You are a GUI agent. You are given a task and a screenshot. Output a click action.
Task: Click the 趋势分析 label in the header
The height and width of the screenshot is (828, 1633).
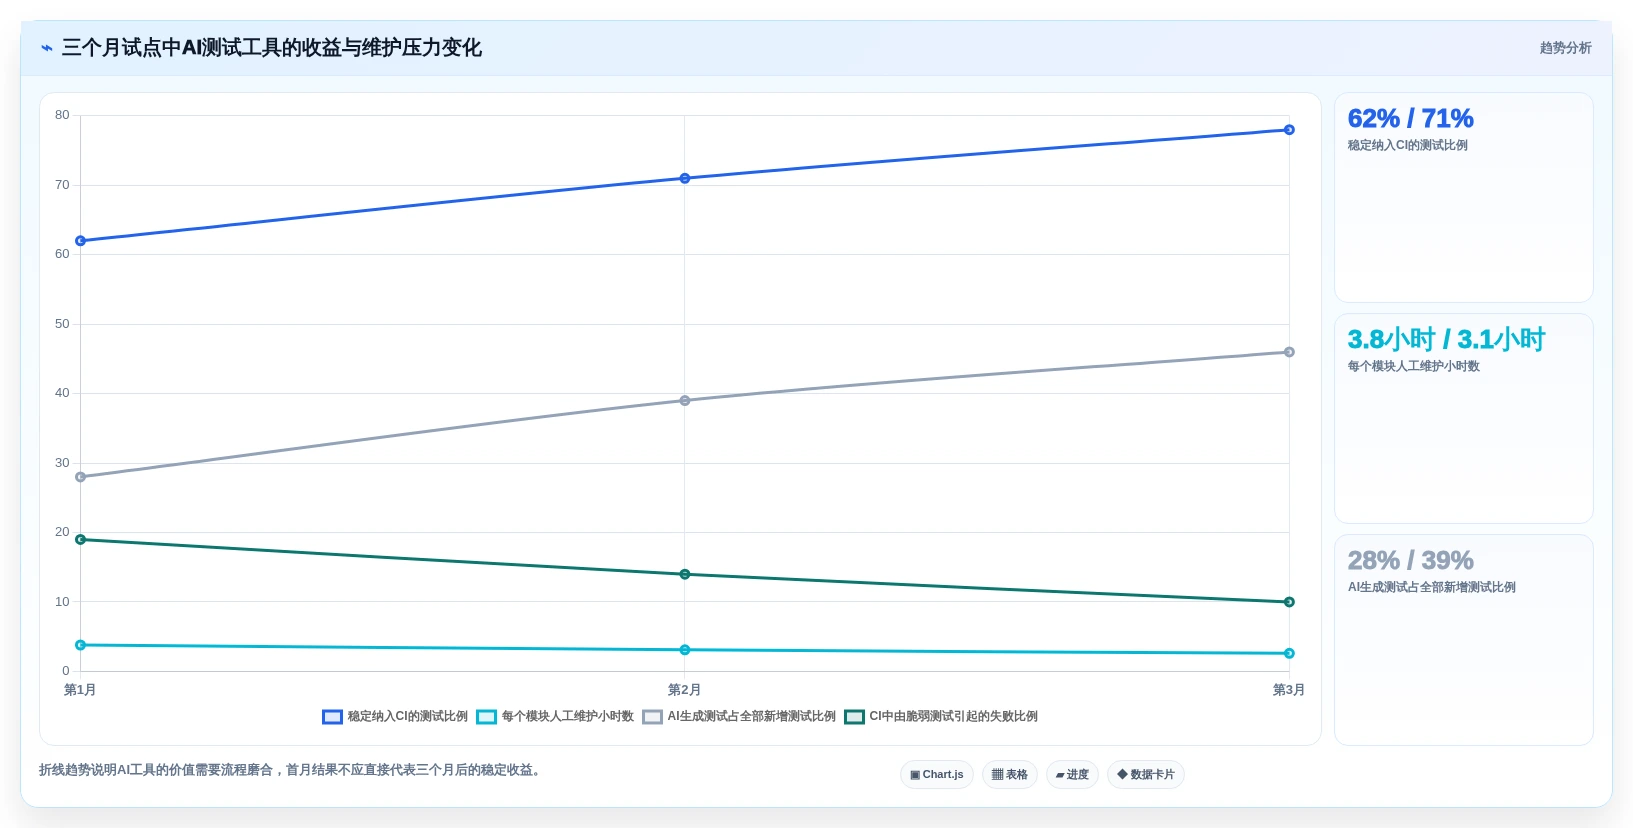[x=1565, y=48]
